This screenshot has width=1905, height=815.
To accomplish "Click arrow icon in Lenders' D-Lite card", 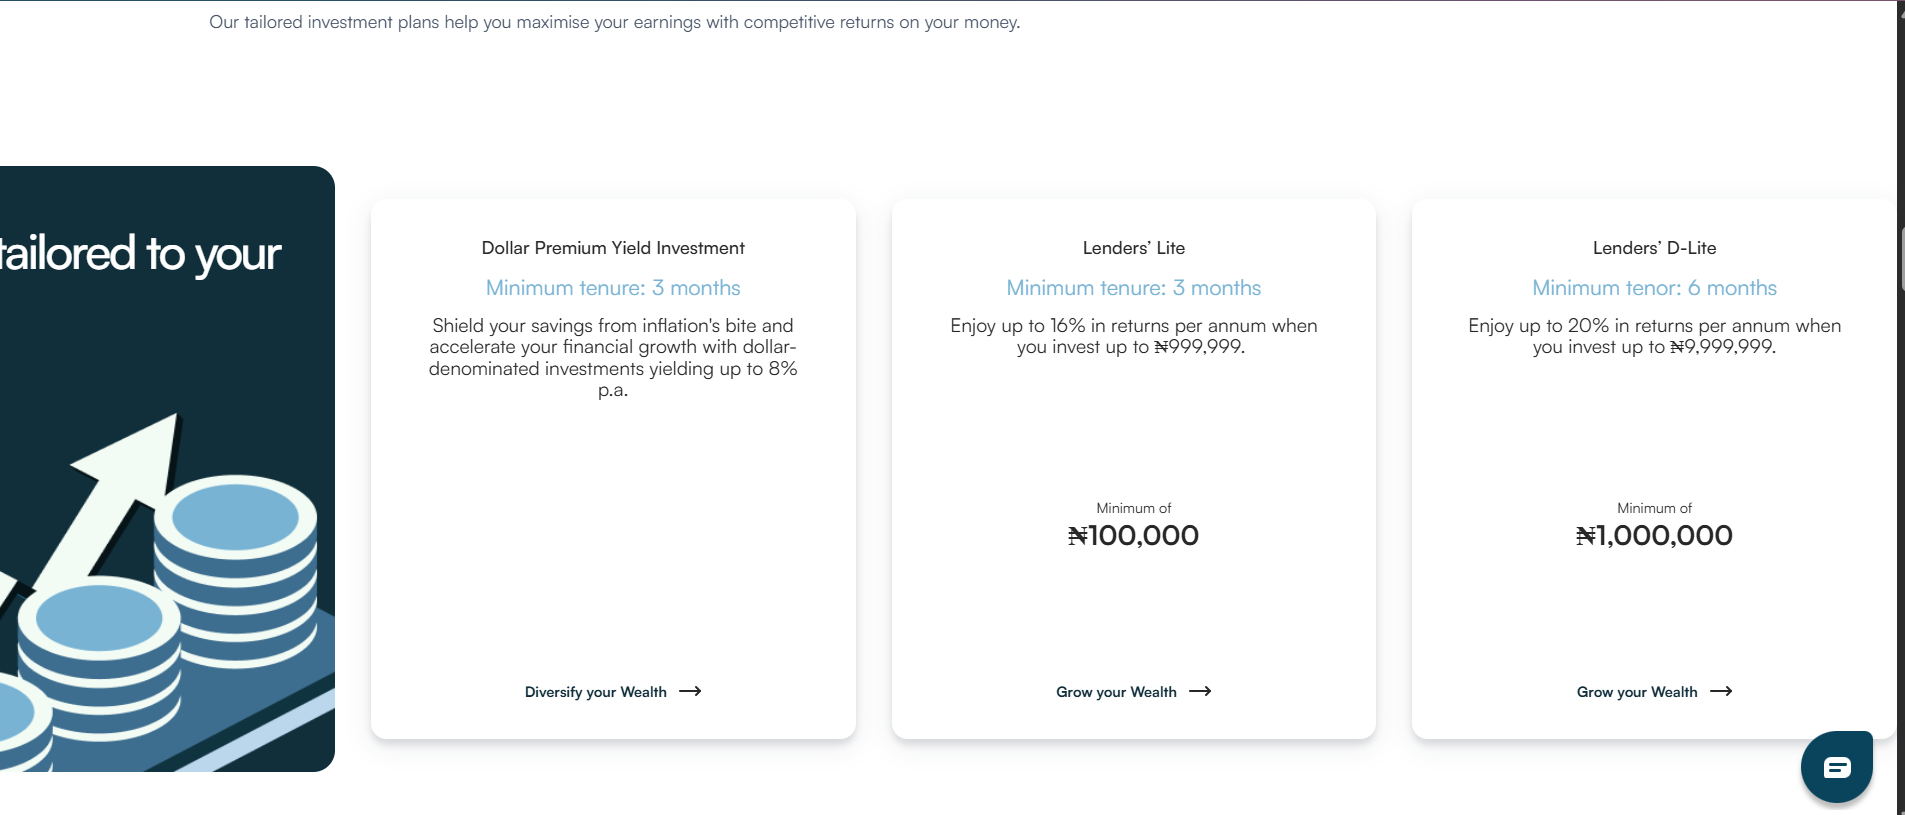I will (x=1721, y=692).
